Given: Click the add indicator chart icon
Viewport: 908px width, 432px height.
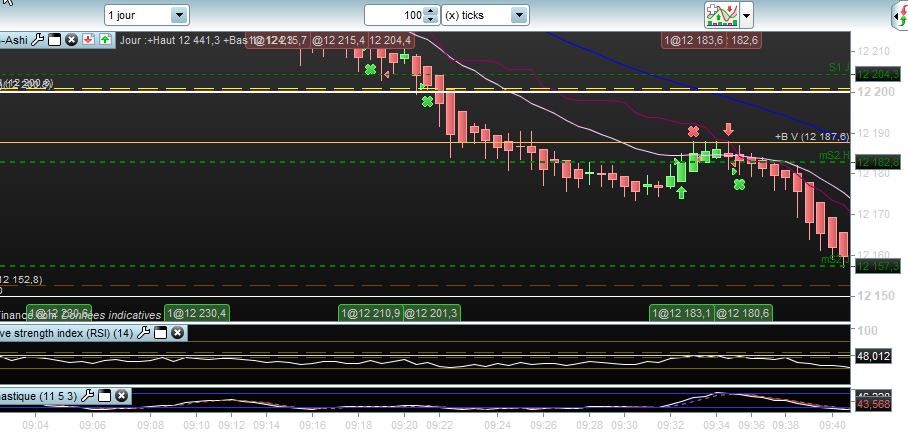Looking at the screenshot, I should pyautogui.click(x=721, y=15).
